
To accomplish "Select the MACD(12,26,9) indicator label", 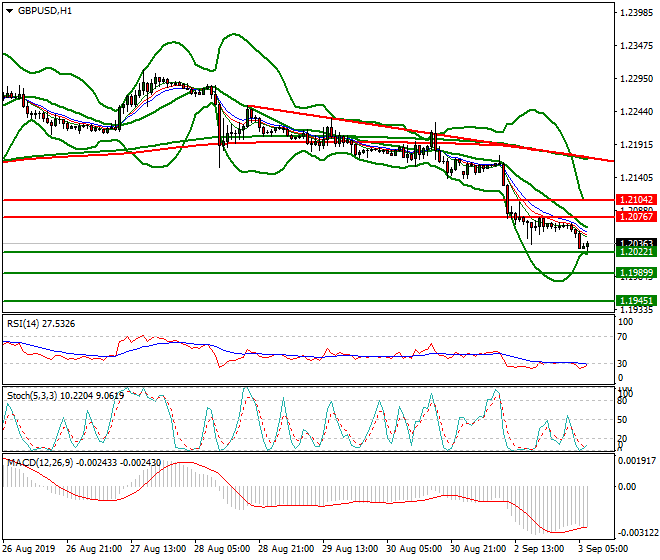I will 84,463.
